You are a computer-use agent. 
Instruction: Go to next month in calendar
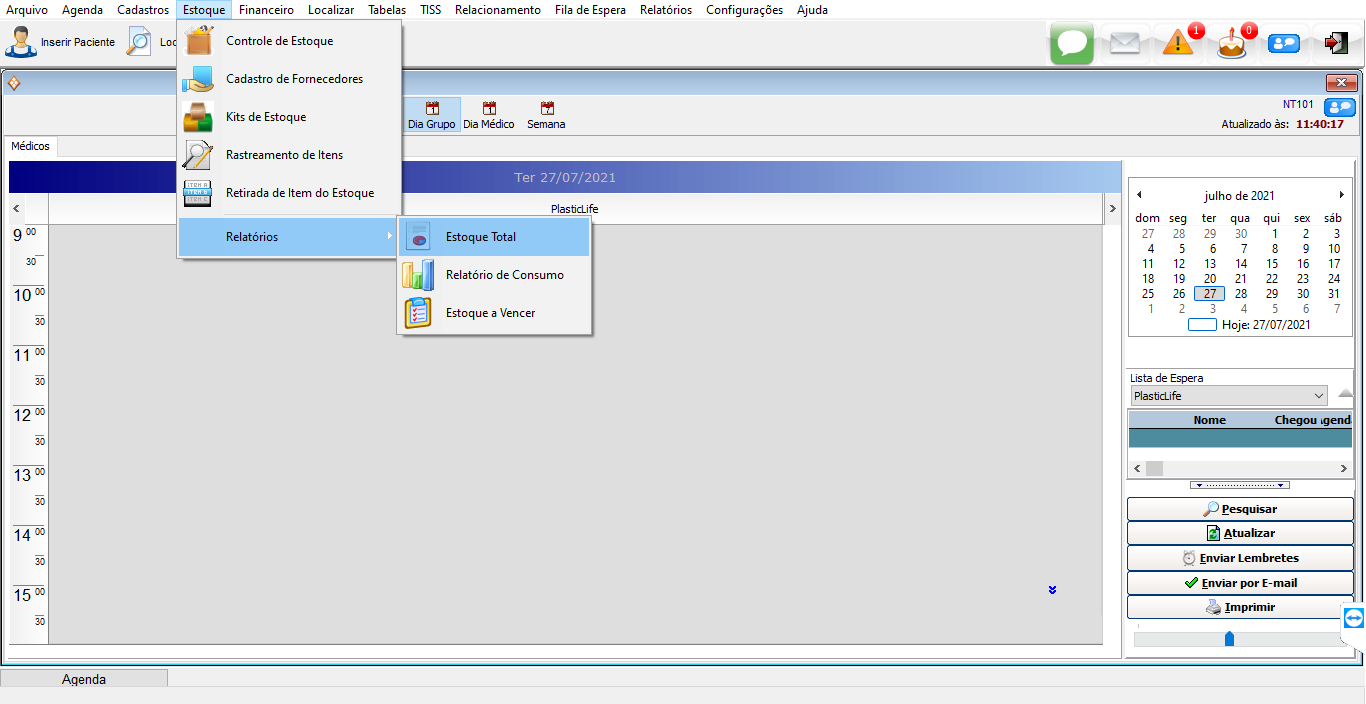click(x=1342, y=195)
